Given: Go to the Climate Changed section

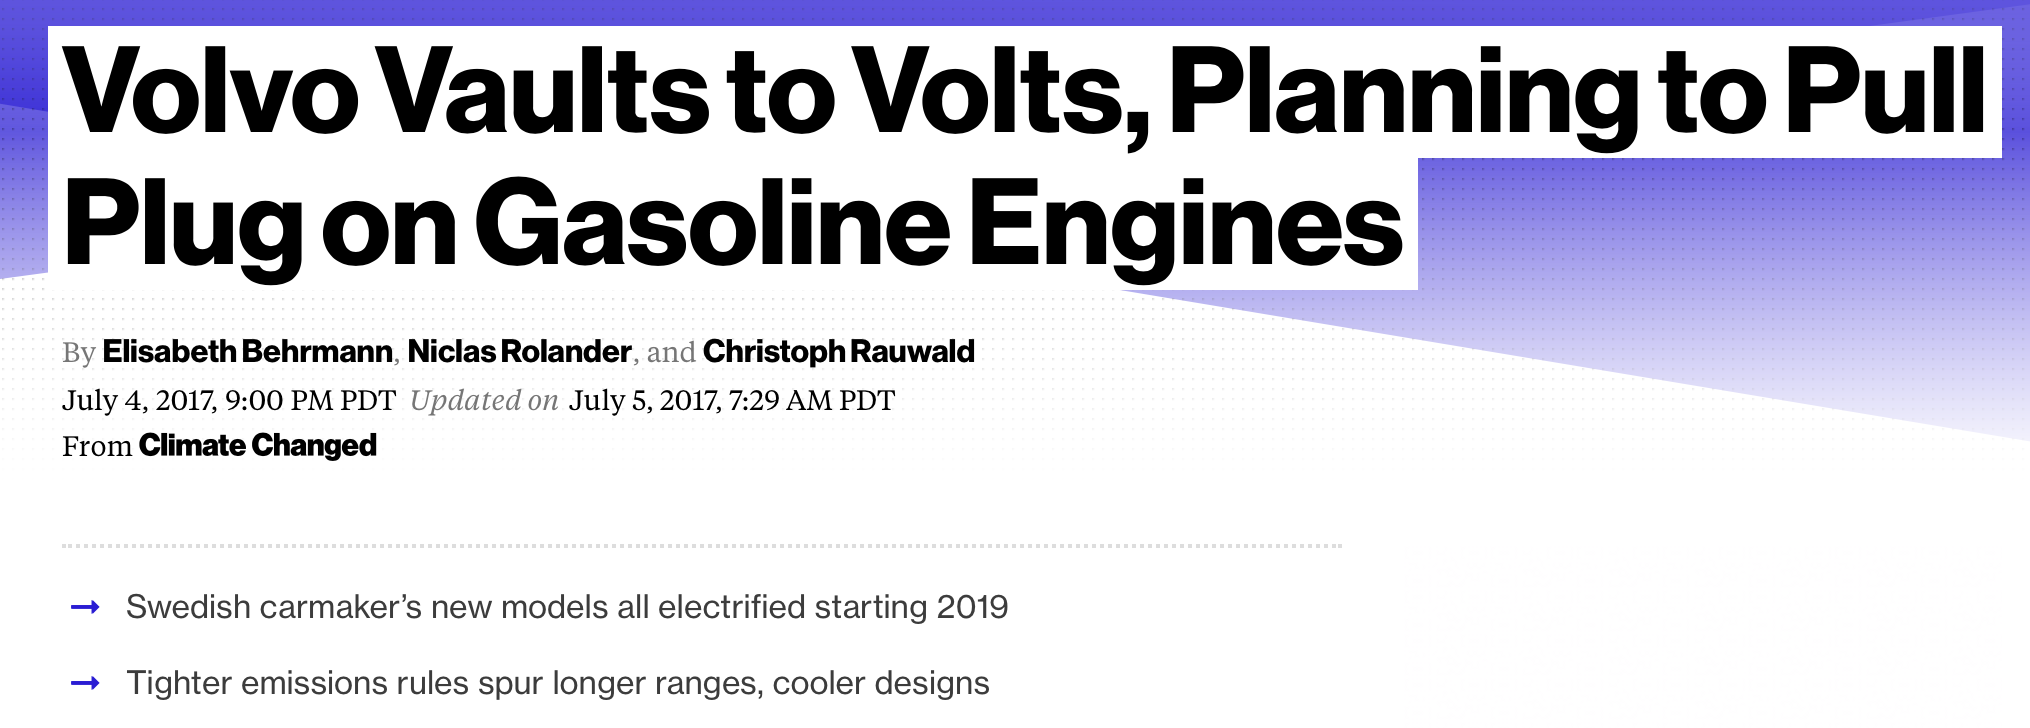Looking at the screenshot, I should tap(257, 445).
